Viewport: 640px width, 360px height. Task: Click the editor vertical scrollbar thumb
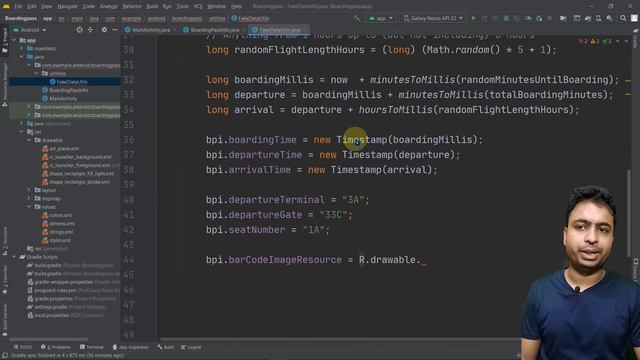tap(629, 212)
